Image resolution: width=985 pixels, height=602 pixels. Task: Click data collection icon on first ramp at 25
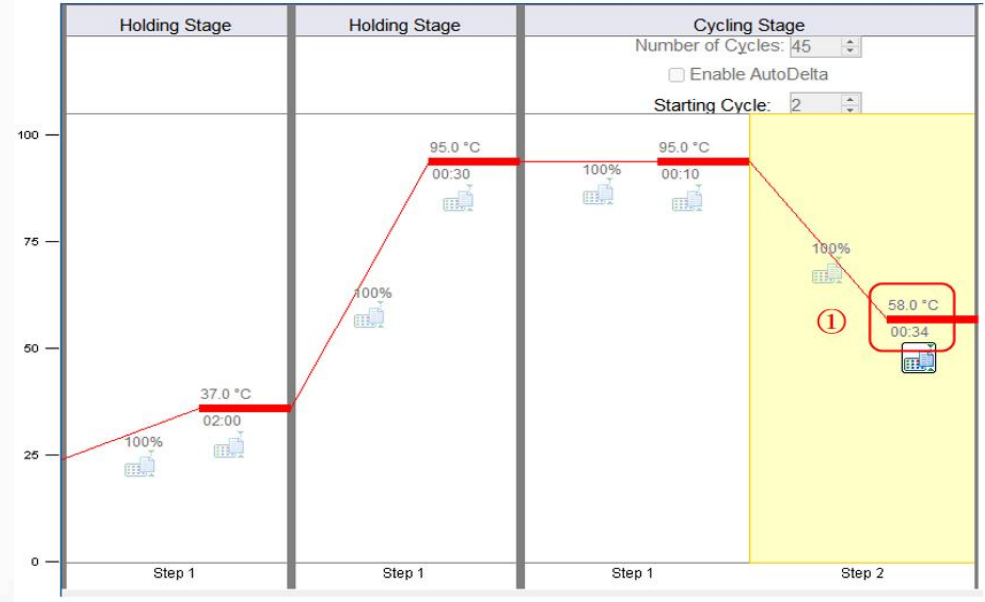click(x=139, y=464)
